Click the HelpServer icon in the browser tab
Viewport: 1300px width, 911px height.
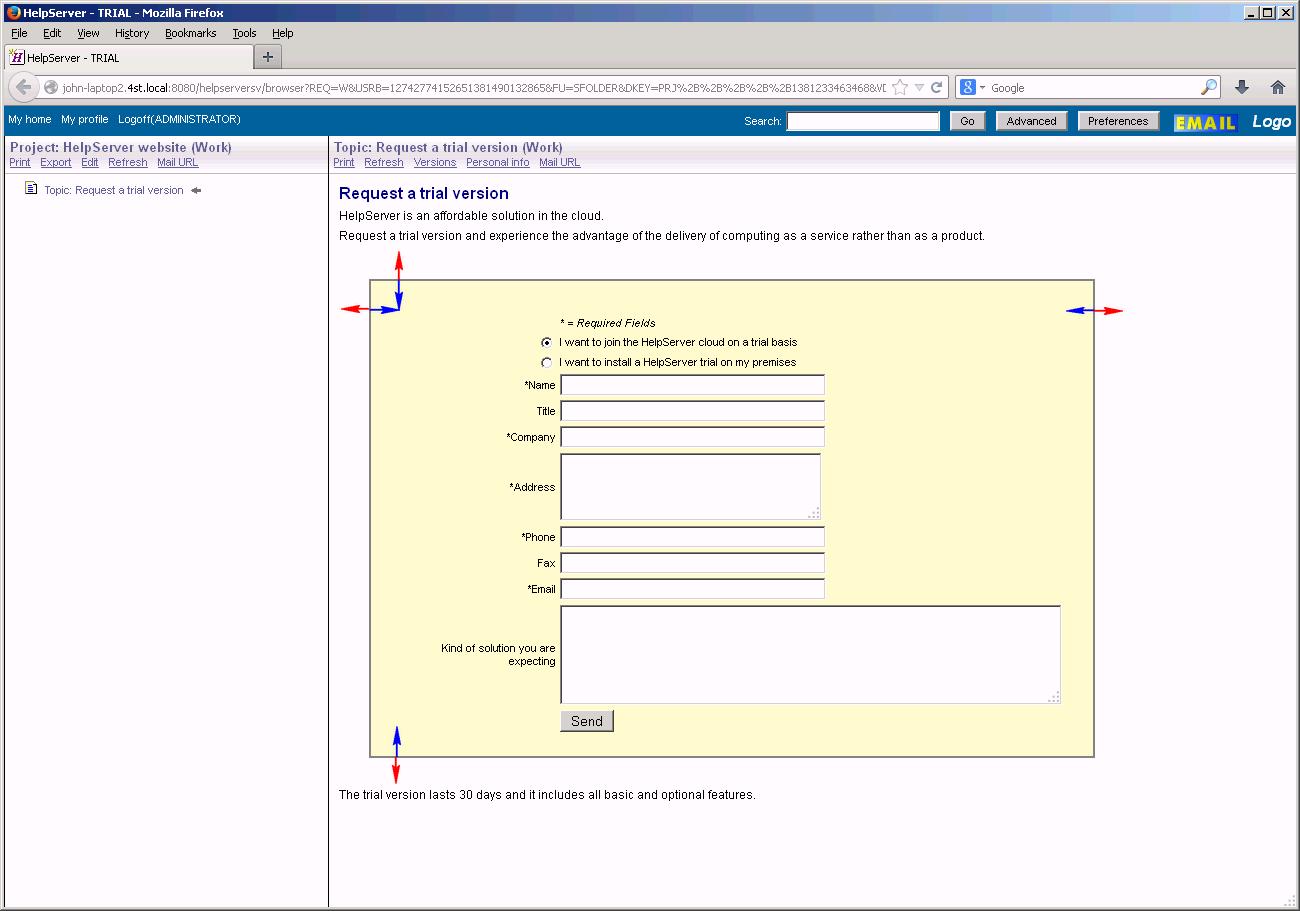point(17,57)
